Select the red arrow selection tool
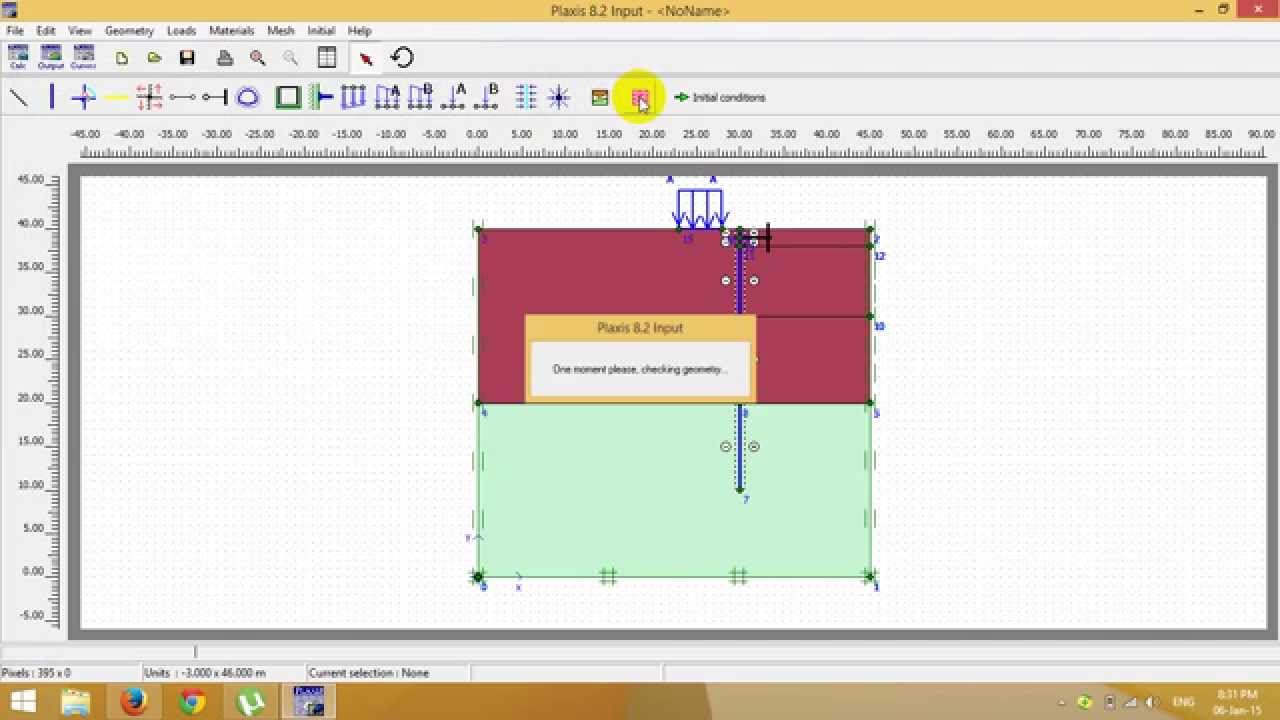This screenshot has height=720, width=1280. pyautogui.click(x=366, y=58)
